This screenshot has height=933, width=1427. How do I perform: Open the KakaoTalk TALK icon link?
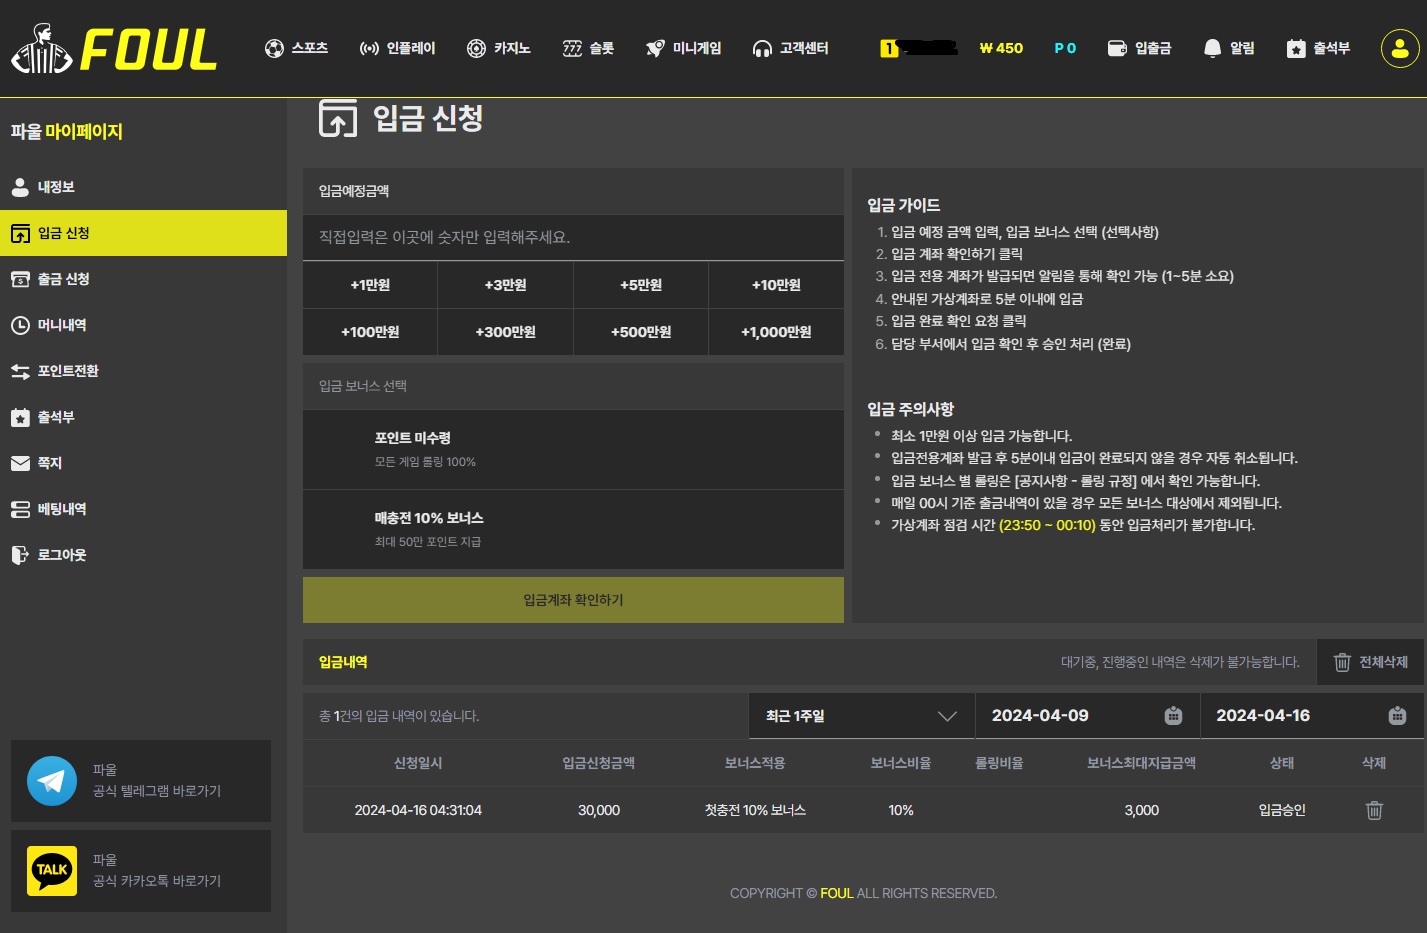point(52,871)
